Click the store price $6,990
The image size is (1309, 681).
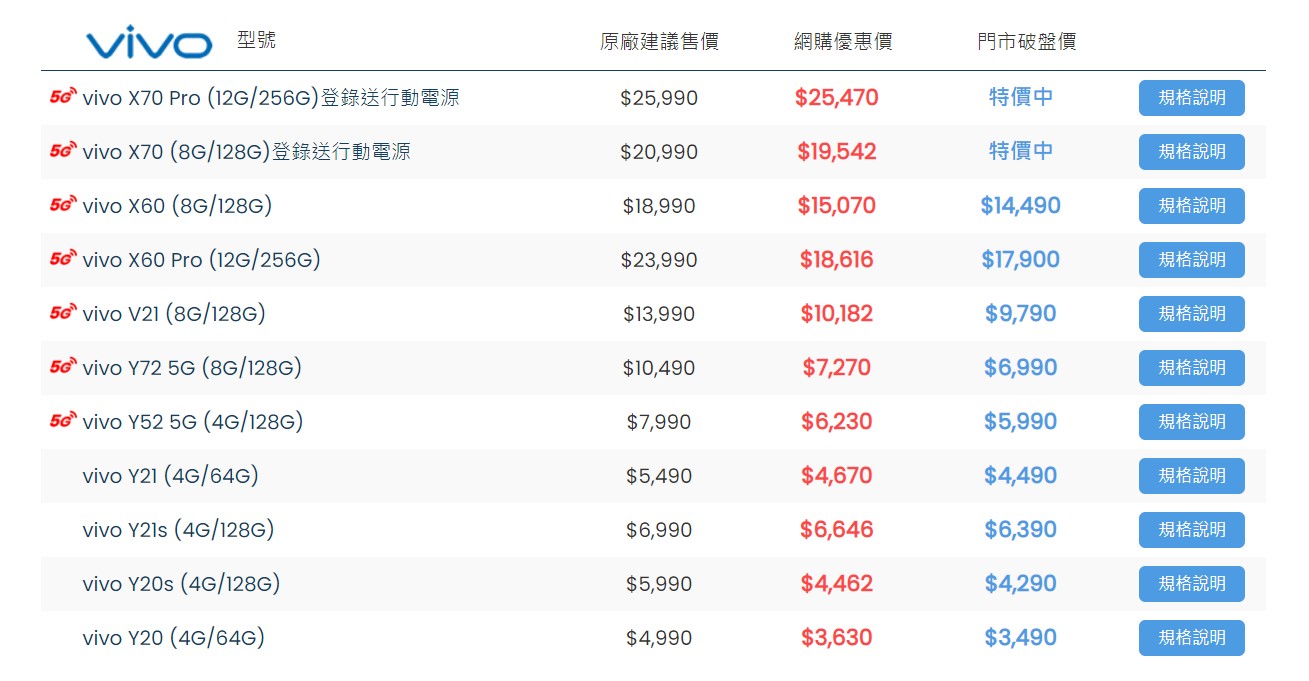click(1021, 368)
